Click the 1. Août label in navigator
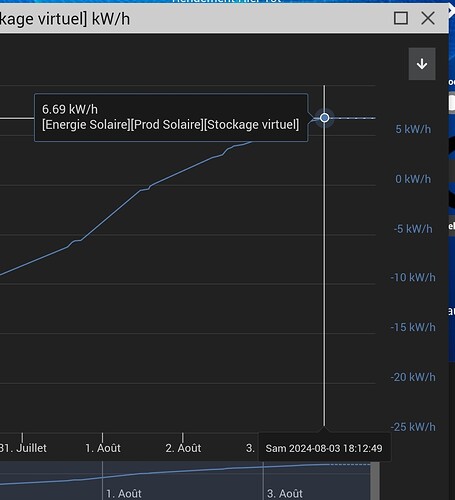Image resolution: width=455 pixels, height=500 pixels. (x=124, y=493)
